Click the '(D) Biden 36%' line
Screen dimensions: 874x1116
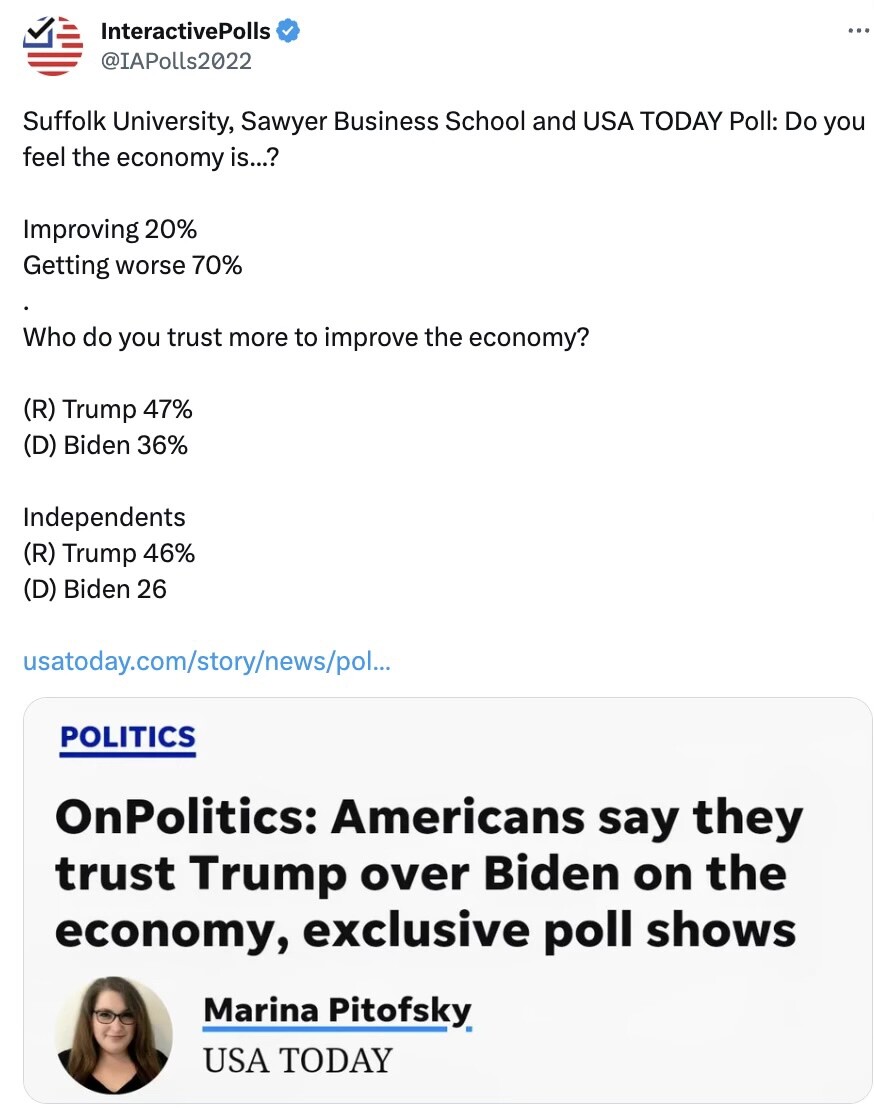point(105,446)
